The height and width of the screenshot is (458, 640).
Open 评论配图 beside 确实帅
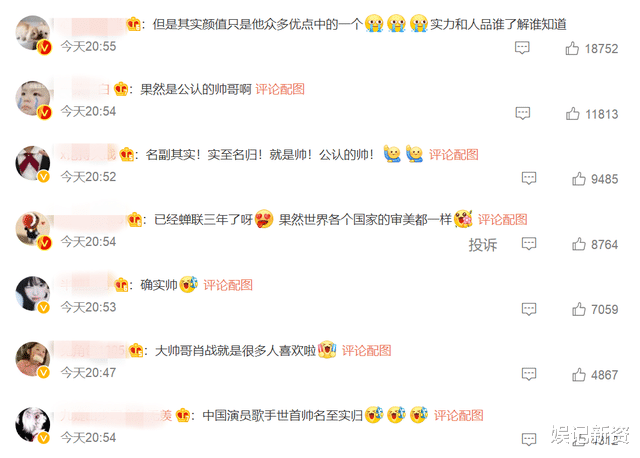[x=228, y=285]
